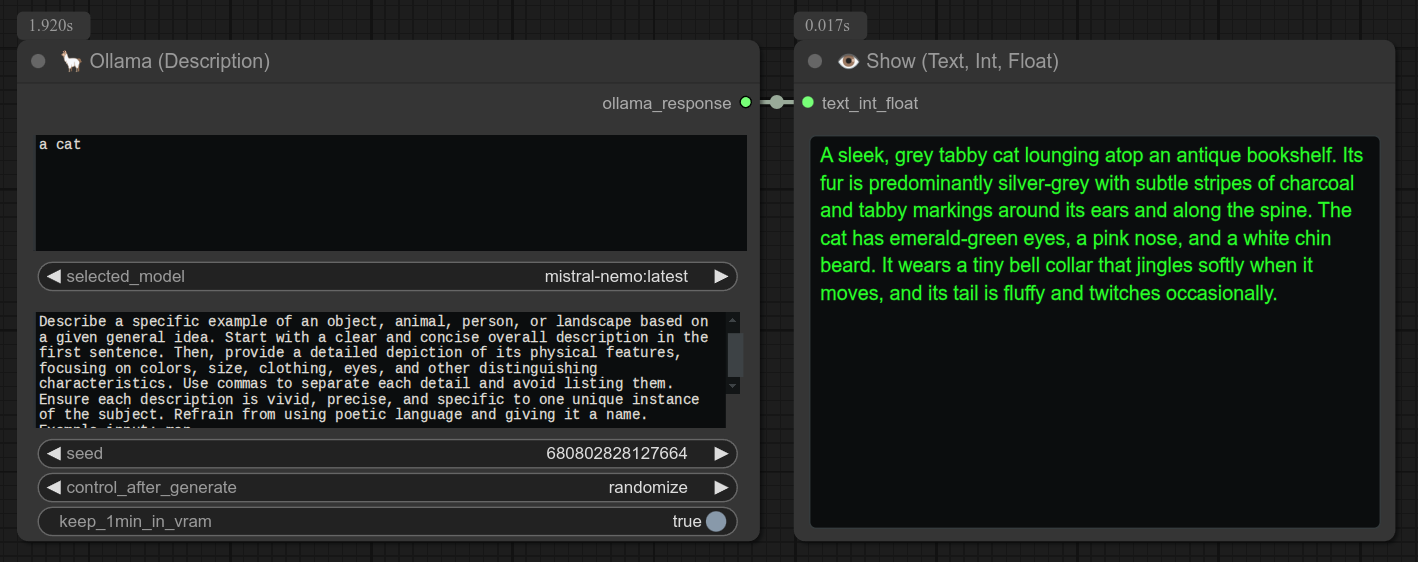Viewport: 1418px width, 562px height.
Task: Switch control_after_generate to next option
Action: 720,488
